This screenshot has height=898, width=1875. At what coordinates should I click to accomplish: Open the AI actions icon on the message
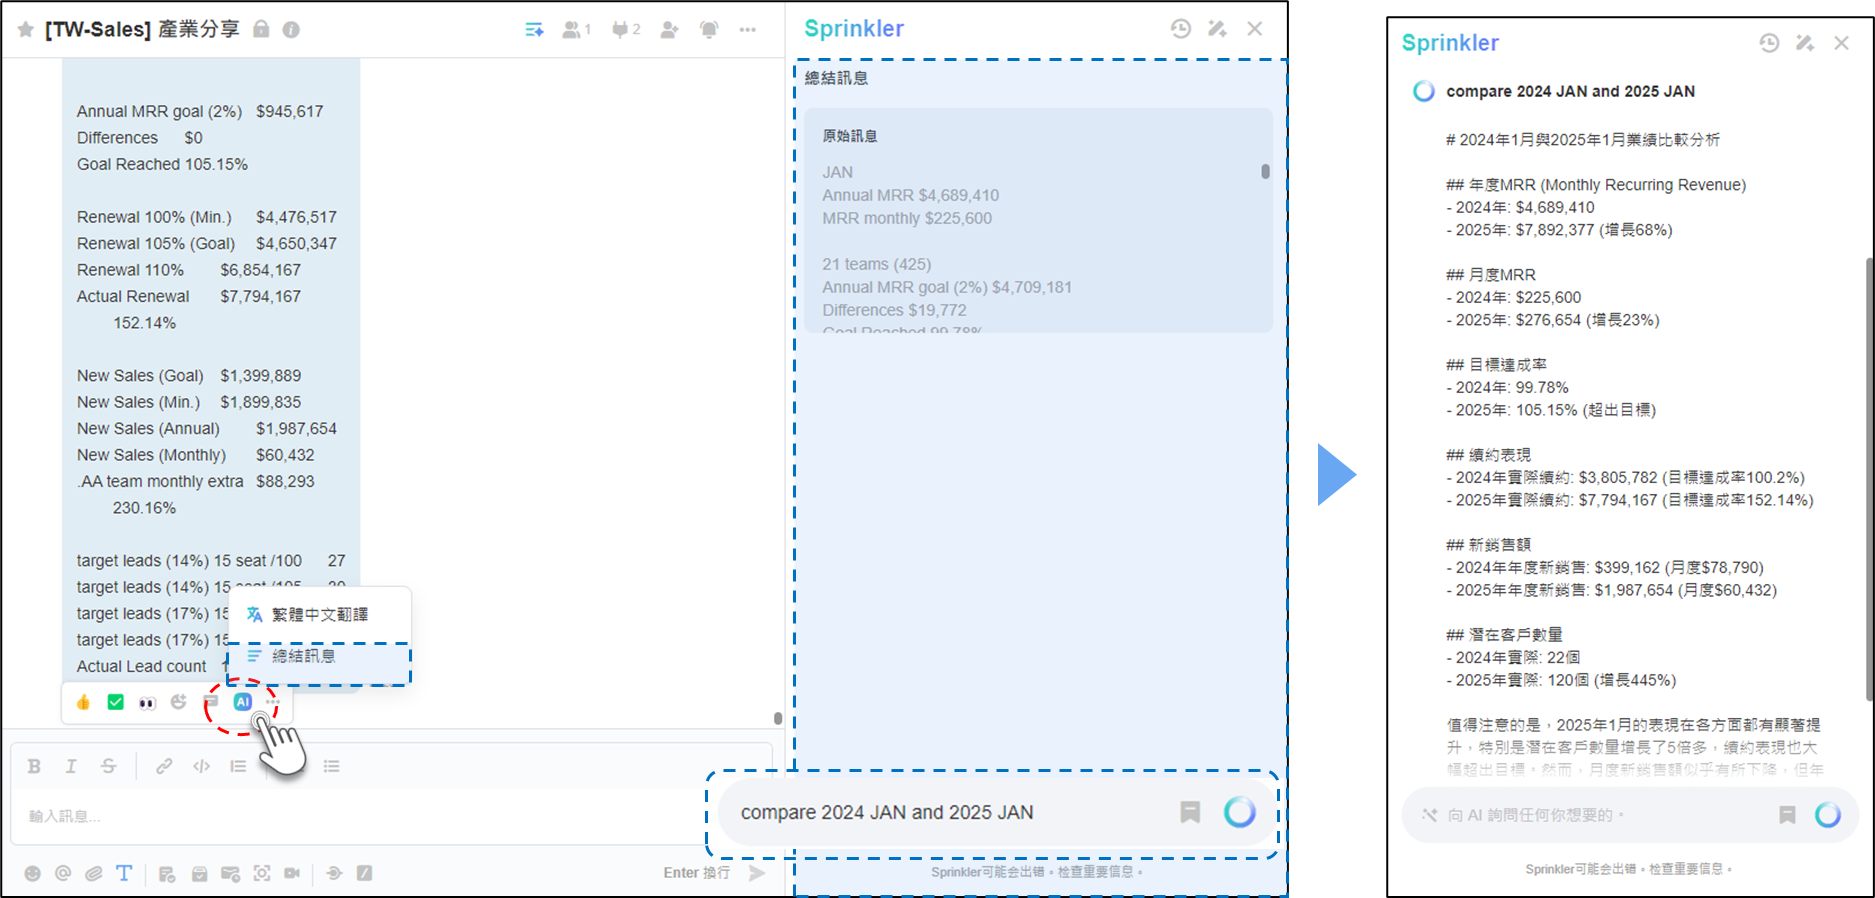pos(243,702)
